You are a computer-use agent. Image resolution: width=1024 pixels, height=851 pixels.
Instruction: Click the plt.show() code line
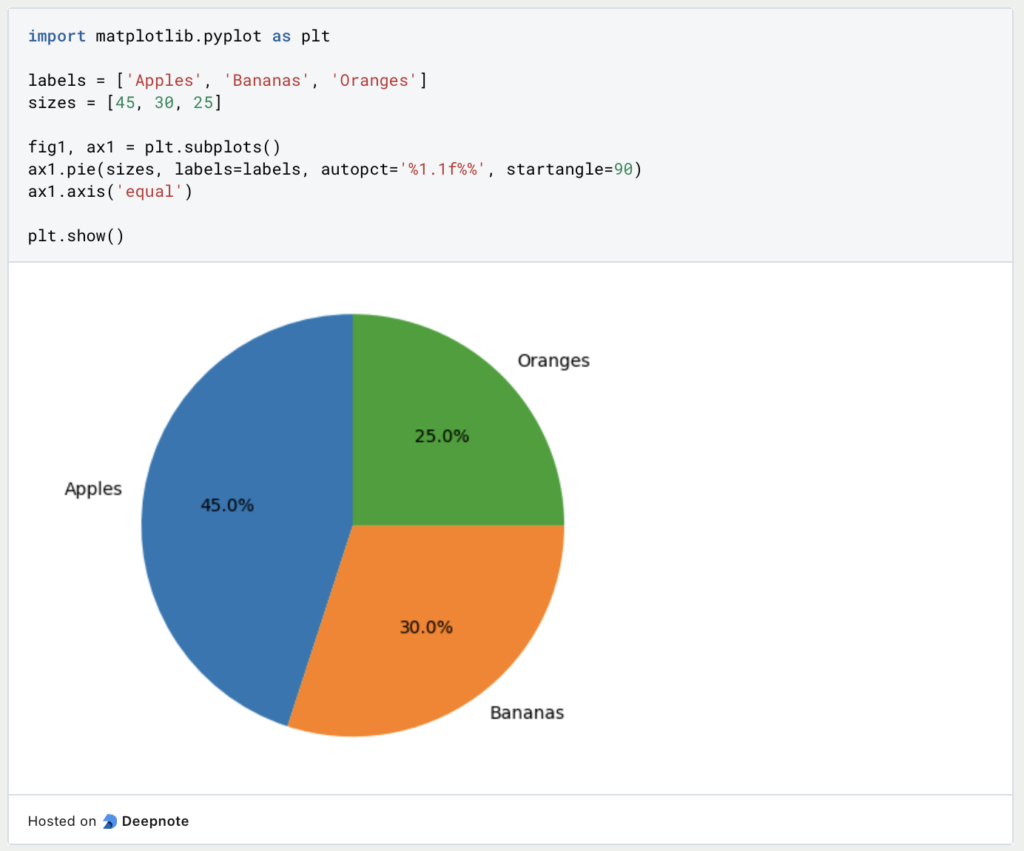[76, 236]
